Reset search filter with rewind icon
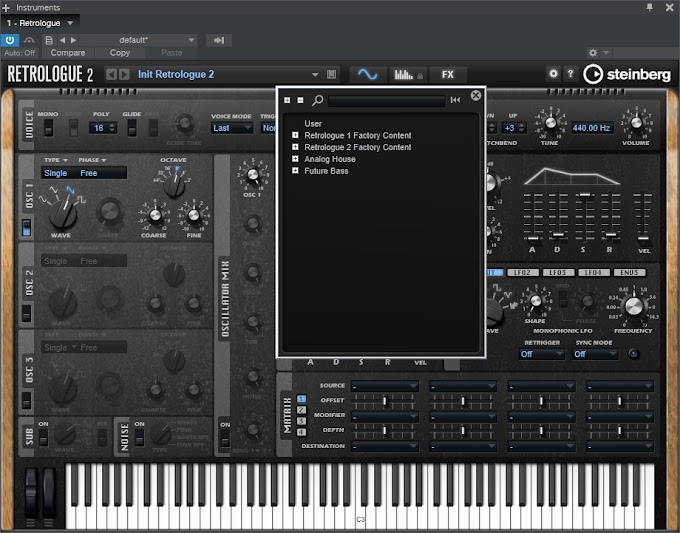 (x=455, y=100)
